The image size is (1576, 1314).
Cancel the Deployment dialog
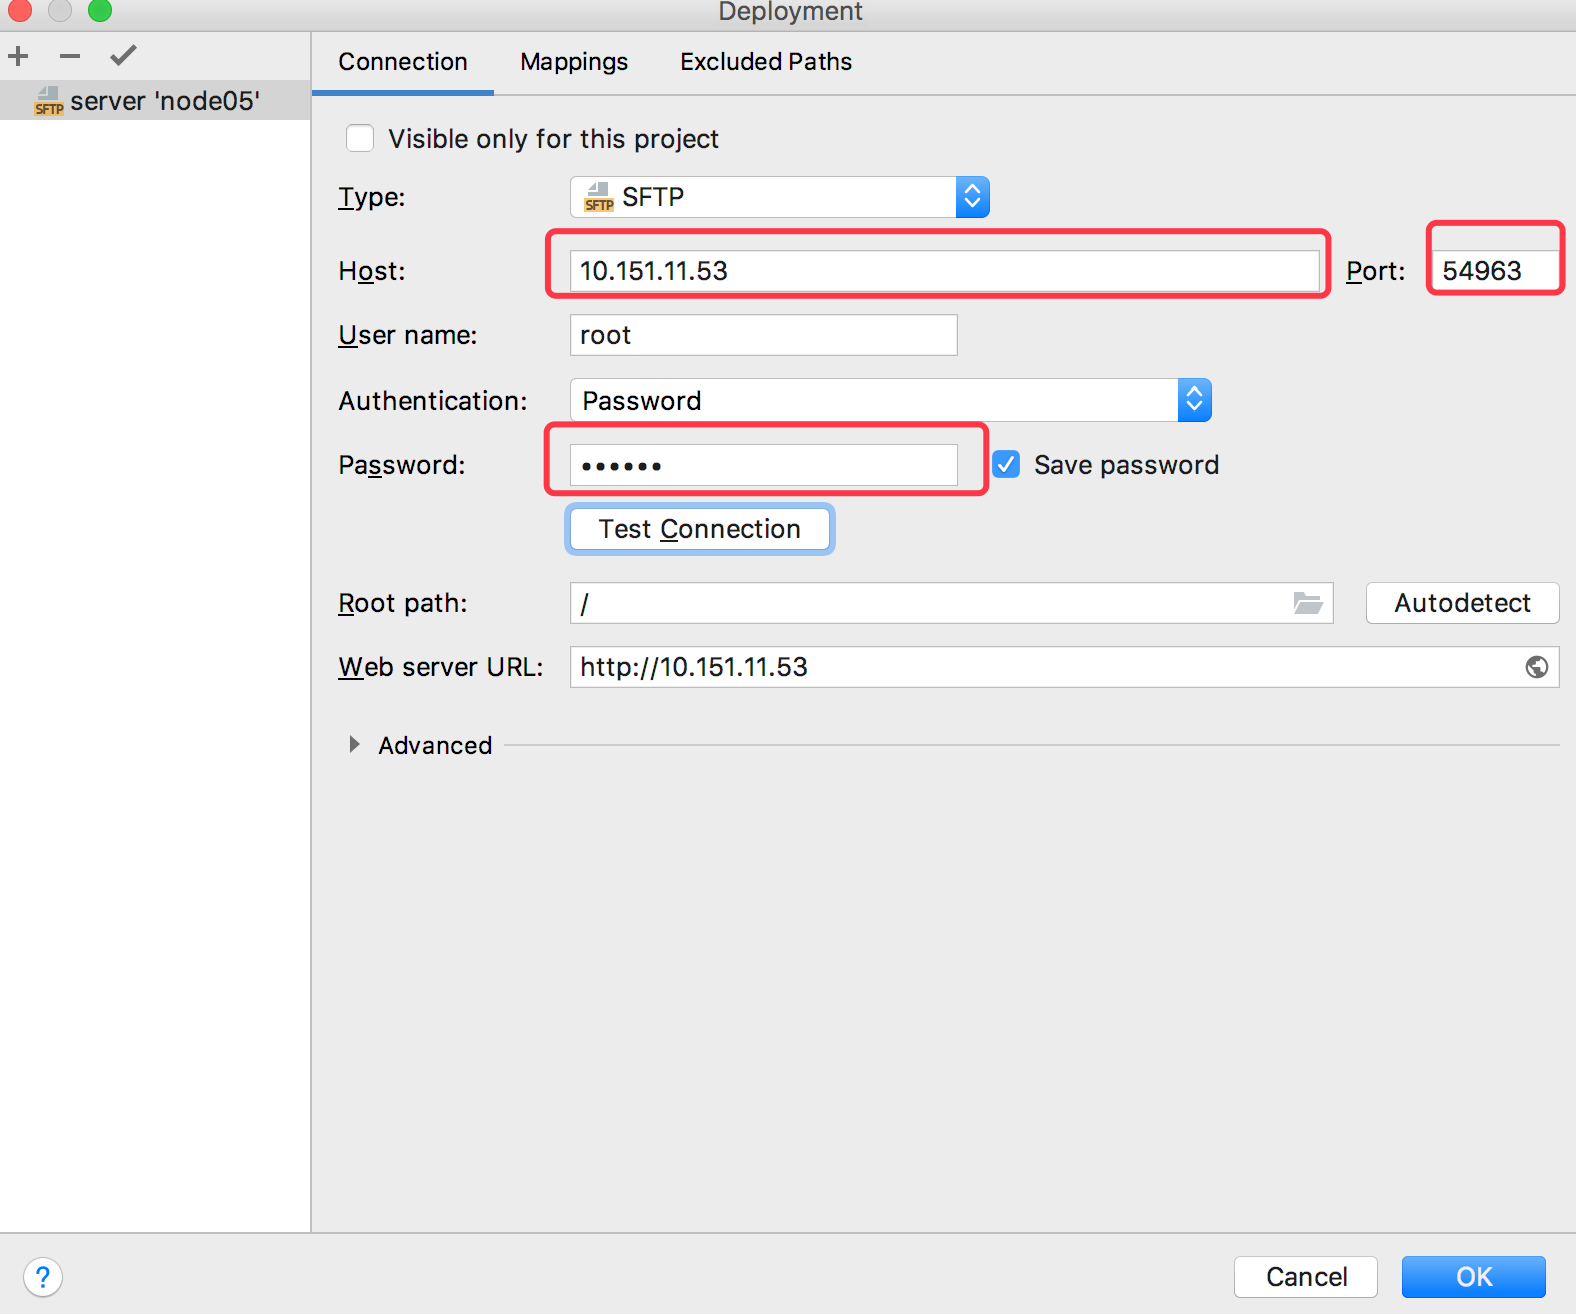click(1305, 1277)
